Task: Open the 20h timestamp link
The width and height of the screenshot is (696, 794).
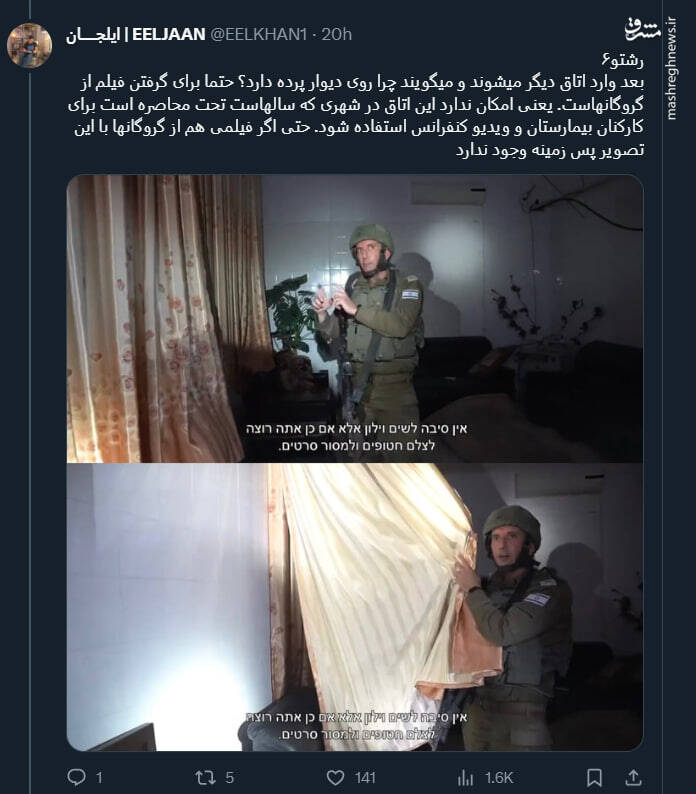Action: click(x=336, y=34)
